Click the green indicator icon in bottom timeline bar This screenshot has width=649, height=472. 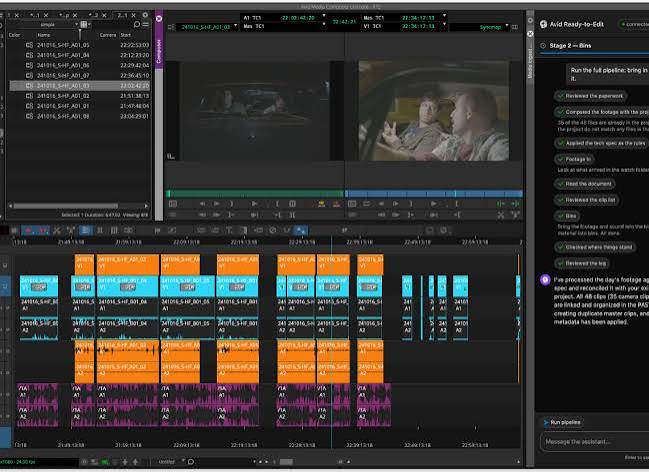pos(105,461)
